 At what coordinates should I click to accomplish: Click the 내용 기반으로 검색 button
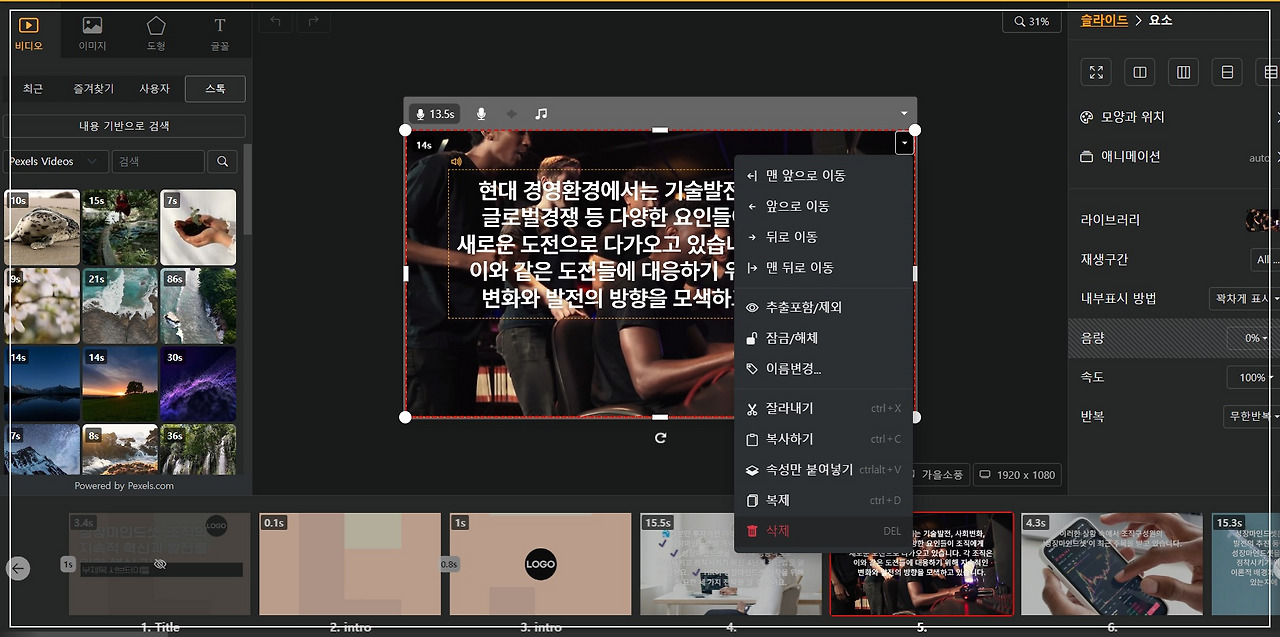pos(125,126)
